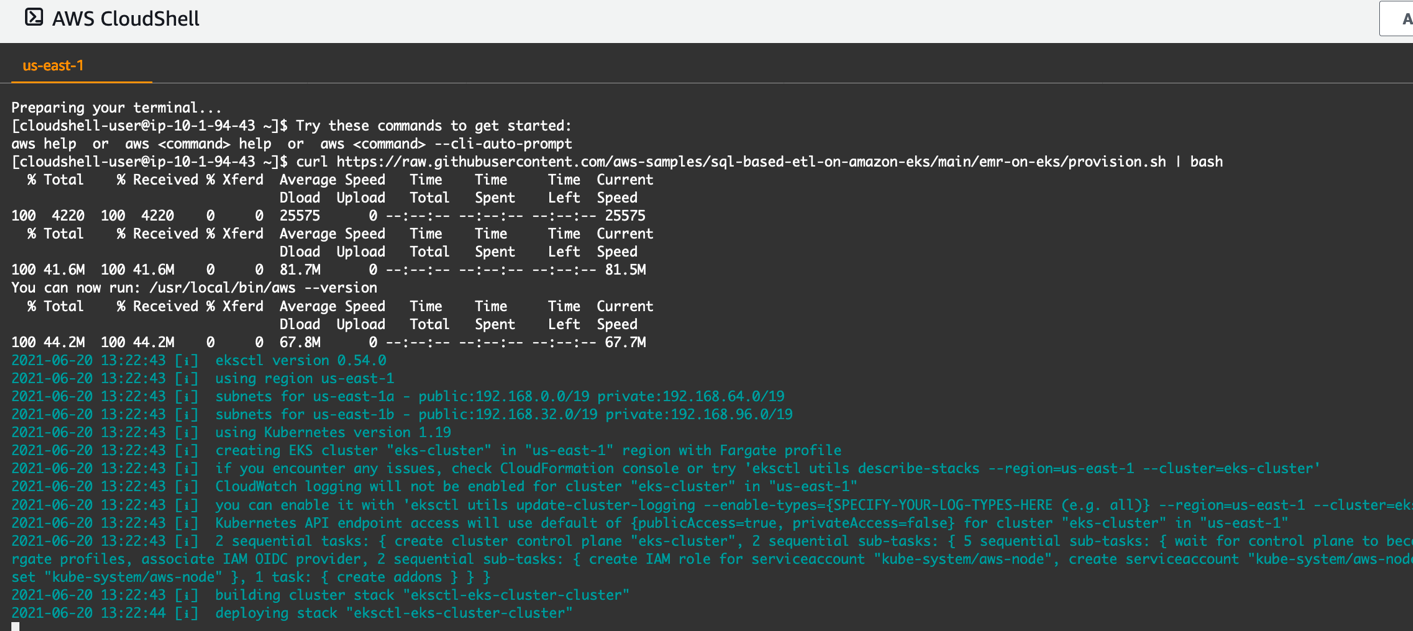Click the '100 41.6M' download progress row

[328, 269]
